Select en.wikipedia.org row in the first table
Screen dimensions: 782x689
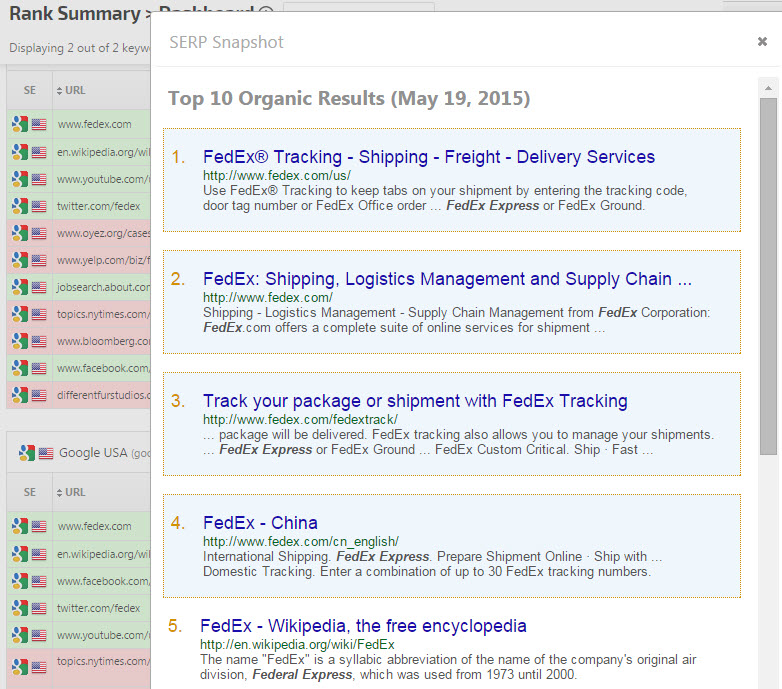[103, 152]
